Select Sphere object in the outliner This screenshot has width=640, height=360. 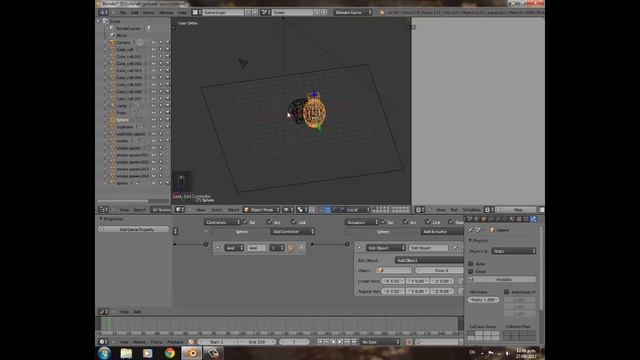[x=122, y=120]
